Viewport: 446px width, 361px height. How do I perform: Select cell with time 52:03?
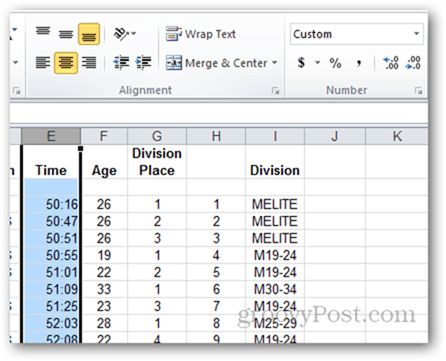[x=51, y=323]
